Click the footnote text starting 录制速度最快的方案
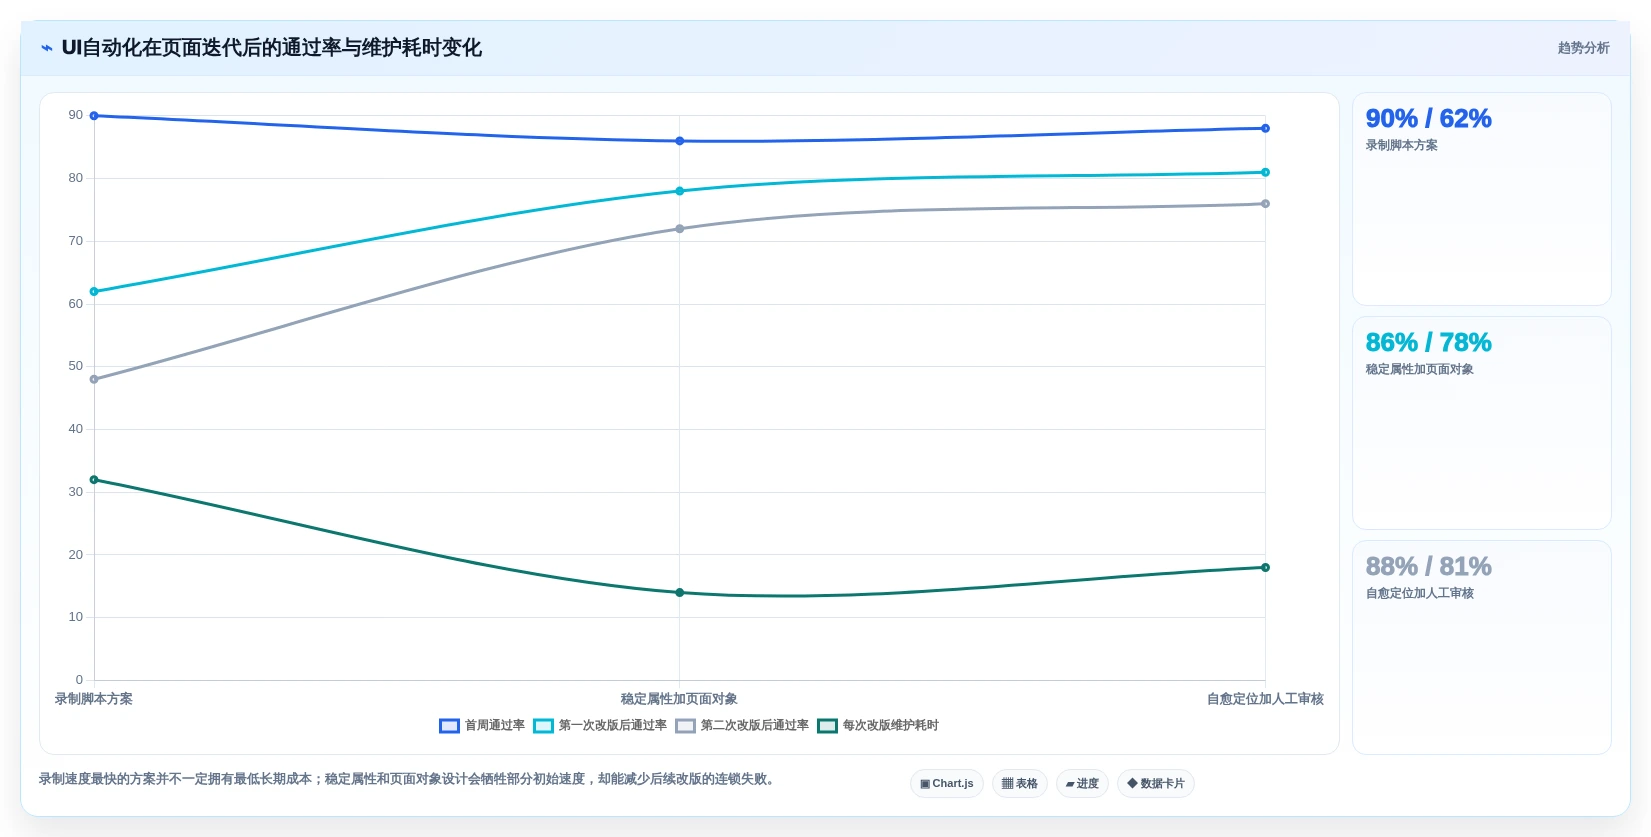 click(408, 779)
